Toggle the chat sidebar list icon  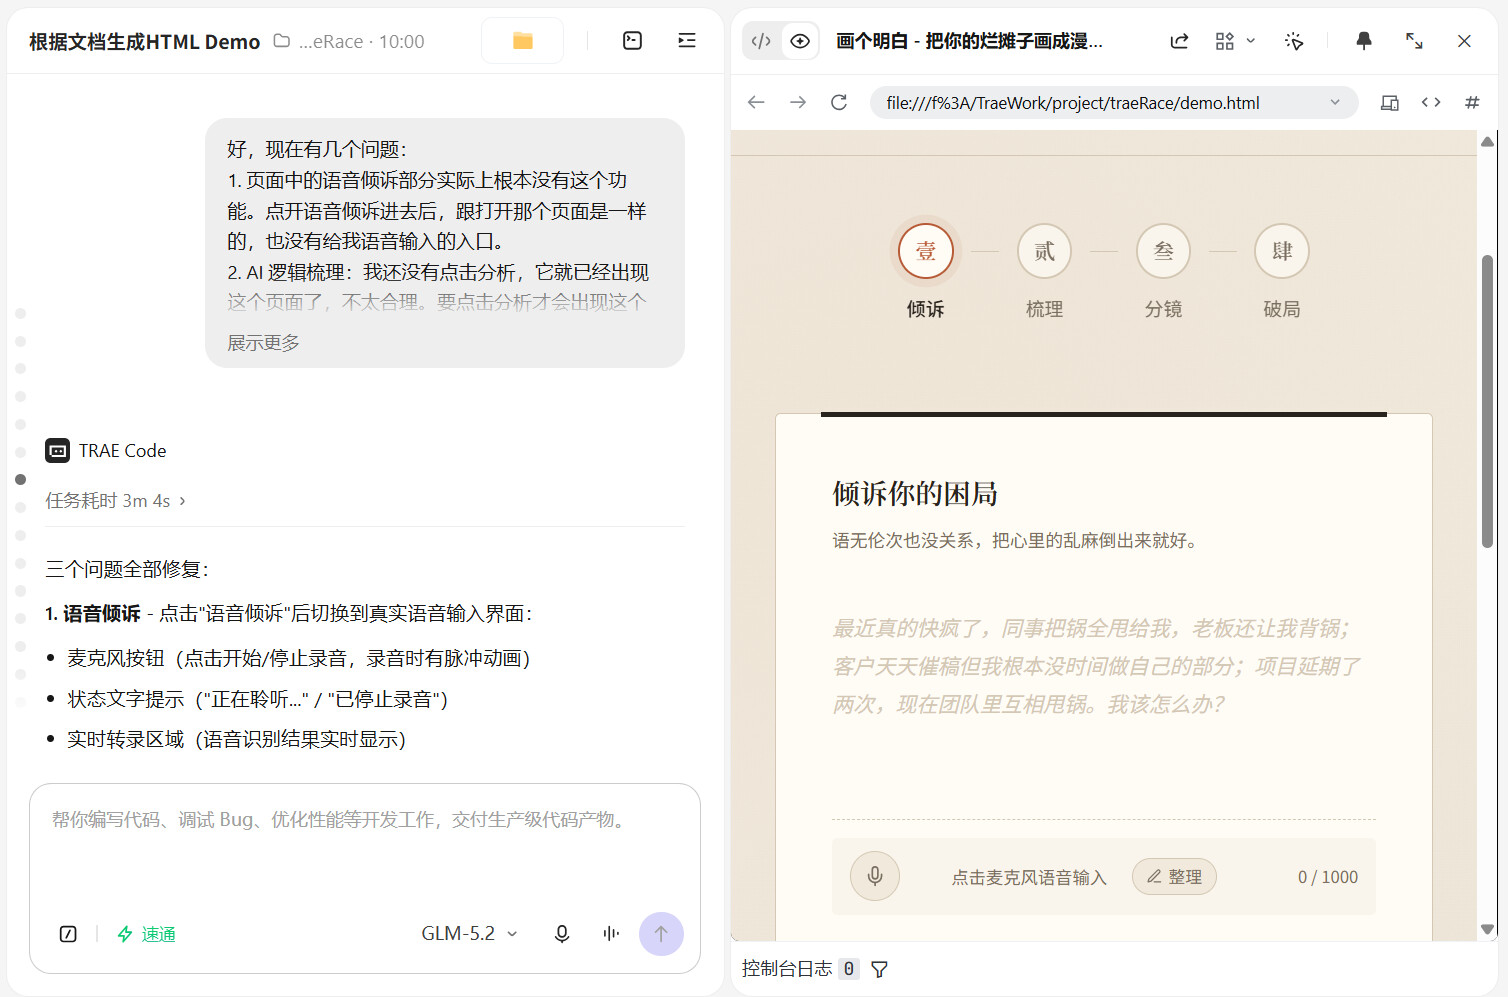pyautogui.click(x=687, y=41)
